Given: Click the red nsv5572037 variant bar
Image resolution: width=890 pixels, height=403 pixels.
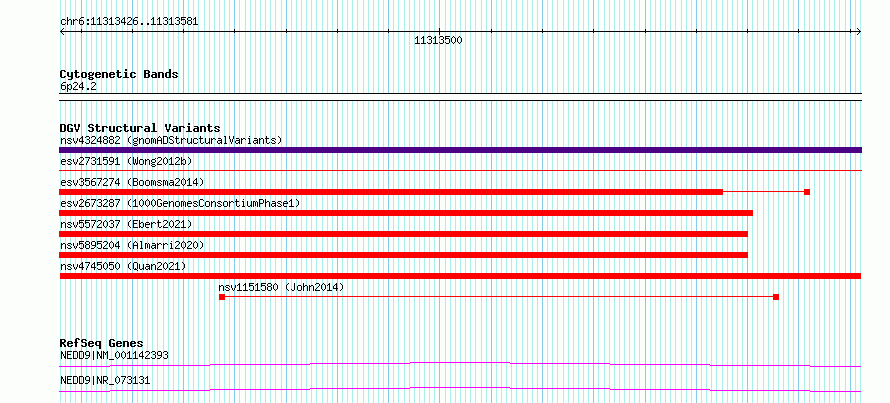Looking at the screenshot, I should tap(404, 234).
